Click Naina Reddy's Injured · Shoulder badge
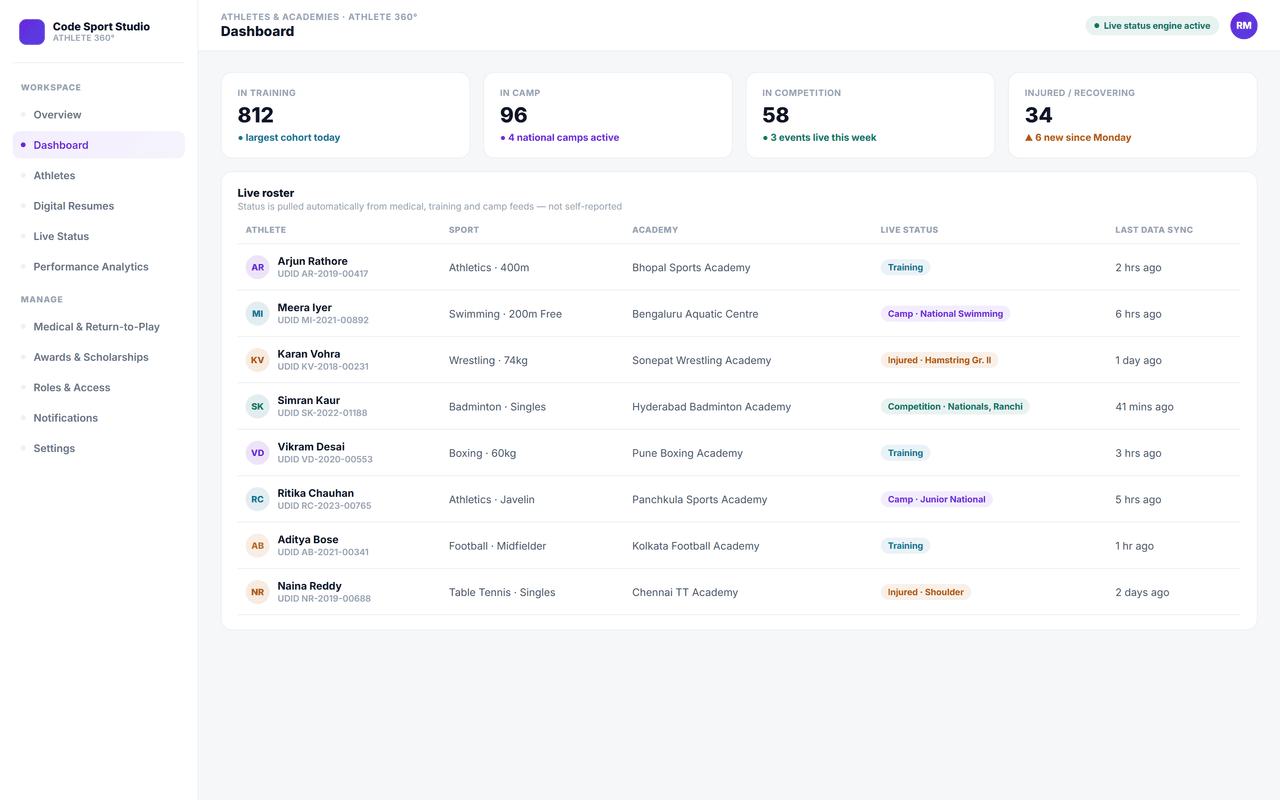This screenshot has width=1280, height=800. pyautogui.click(x=926, y=592)
